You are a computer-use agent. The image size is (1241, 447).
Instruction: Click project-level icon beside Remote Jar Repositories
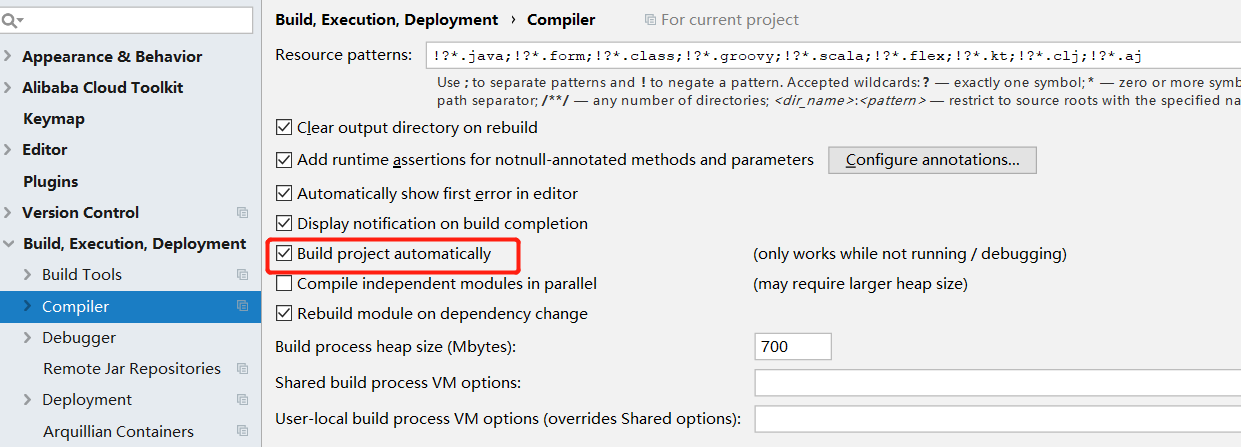242,369
